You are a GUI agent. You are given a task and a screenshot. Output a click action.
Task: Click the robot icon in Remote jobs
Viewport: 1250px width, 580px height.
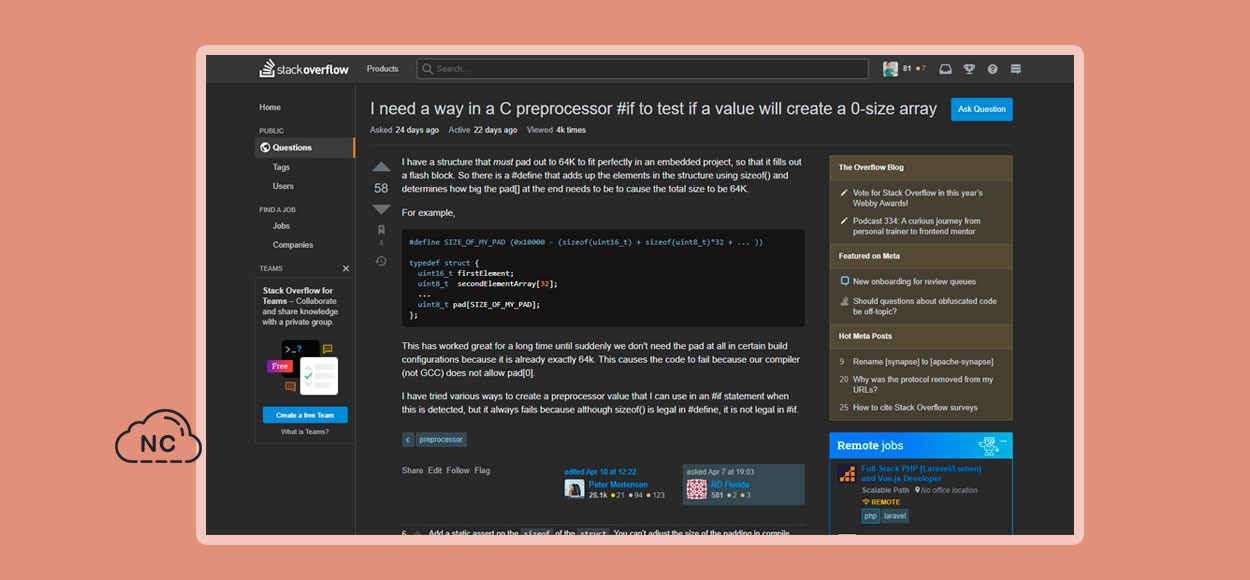pyautogui.click(x=990, y=446)
